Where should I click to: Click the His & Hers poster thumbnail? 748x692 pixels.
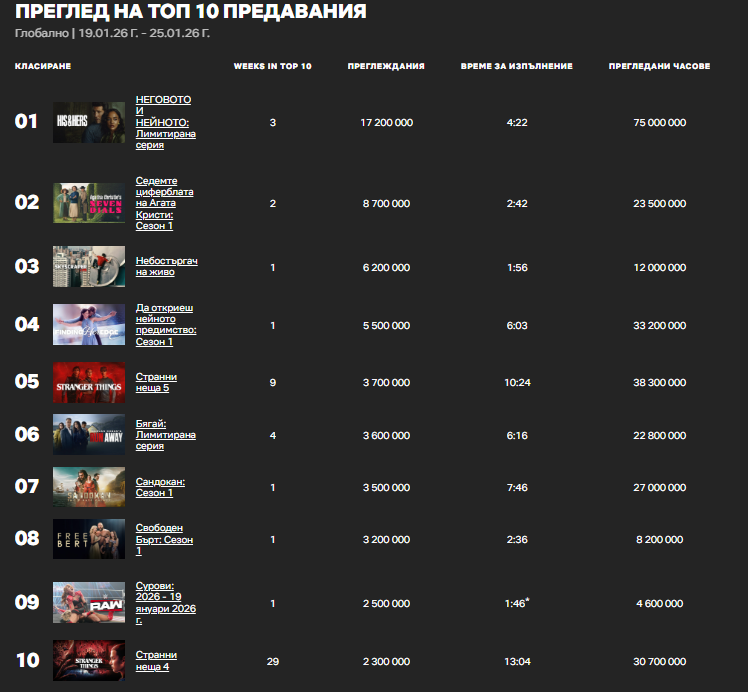tap(89, 122)
